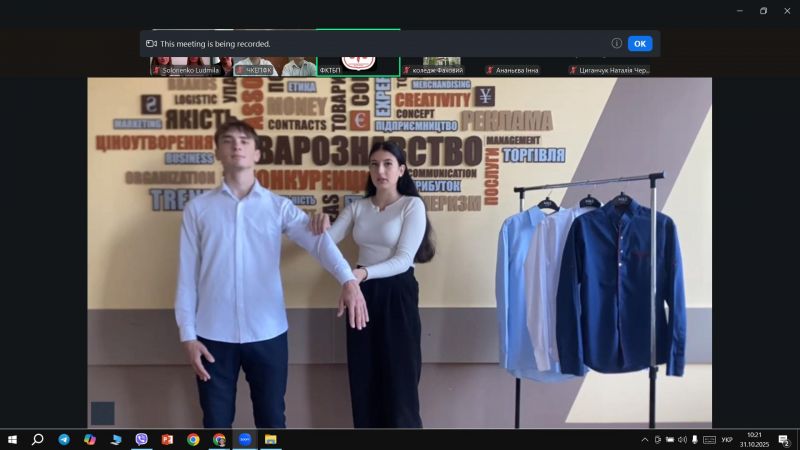This screenshot has height=450, width=800.
Task: Click the microphone icon in the system tray
Action: pyautogui.click(x=694, y=439)
